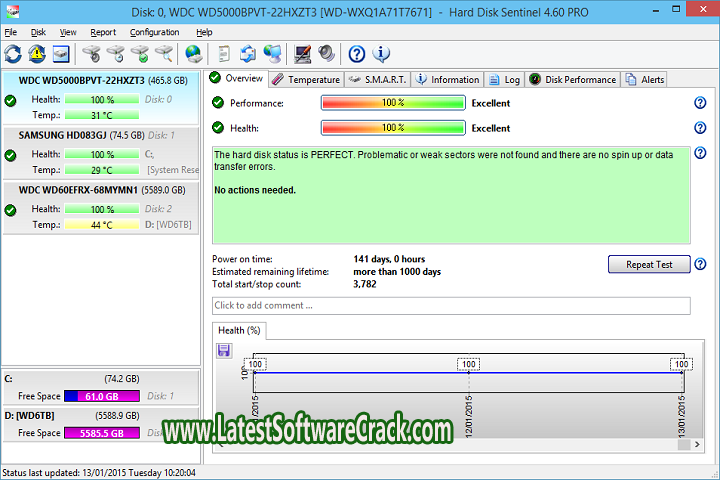Click the disk with clock test icon
The height and width of the screenshot is (480, 720).
[116, 54]
